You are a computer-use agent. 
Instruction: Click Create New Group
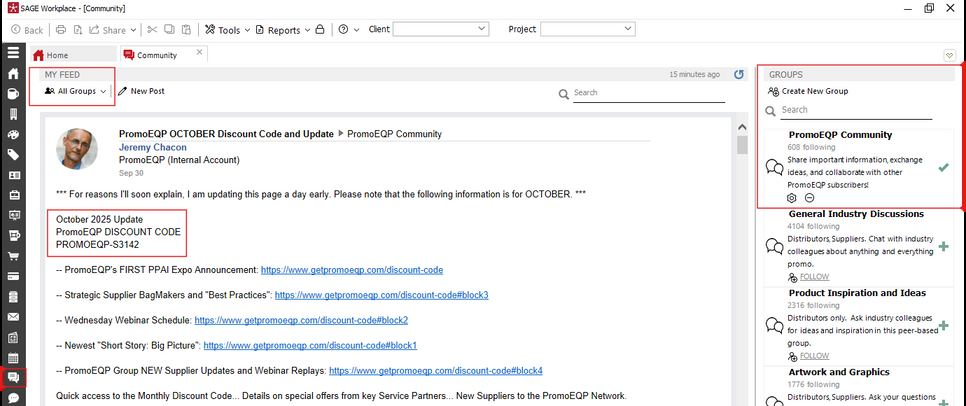point(808,91)
